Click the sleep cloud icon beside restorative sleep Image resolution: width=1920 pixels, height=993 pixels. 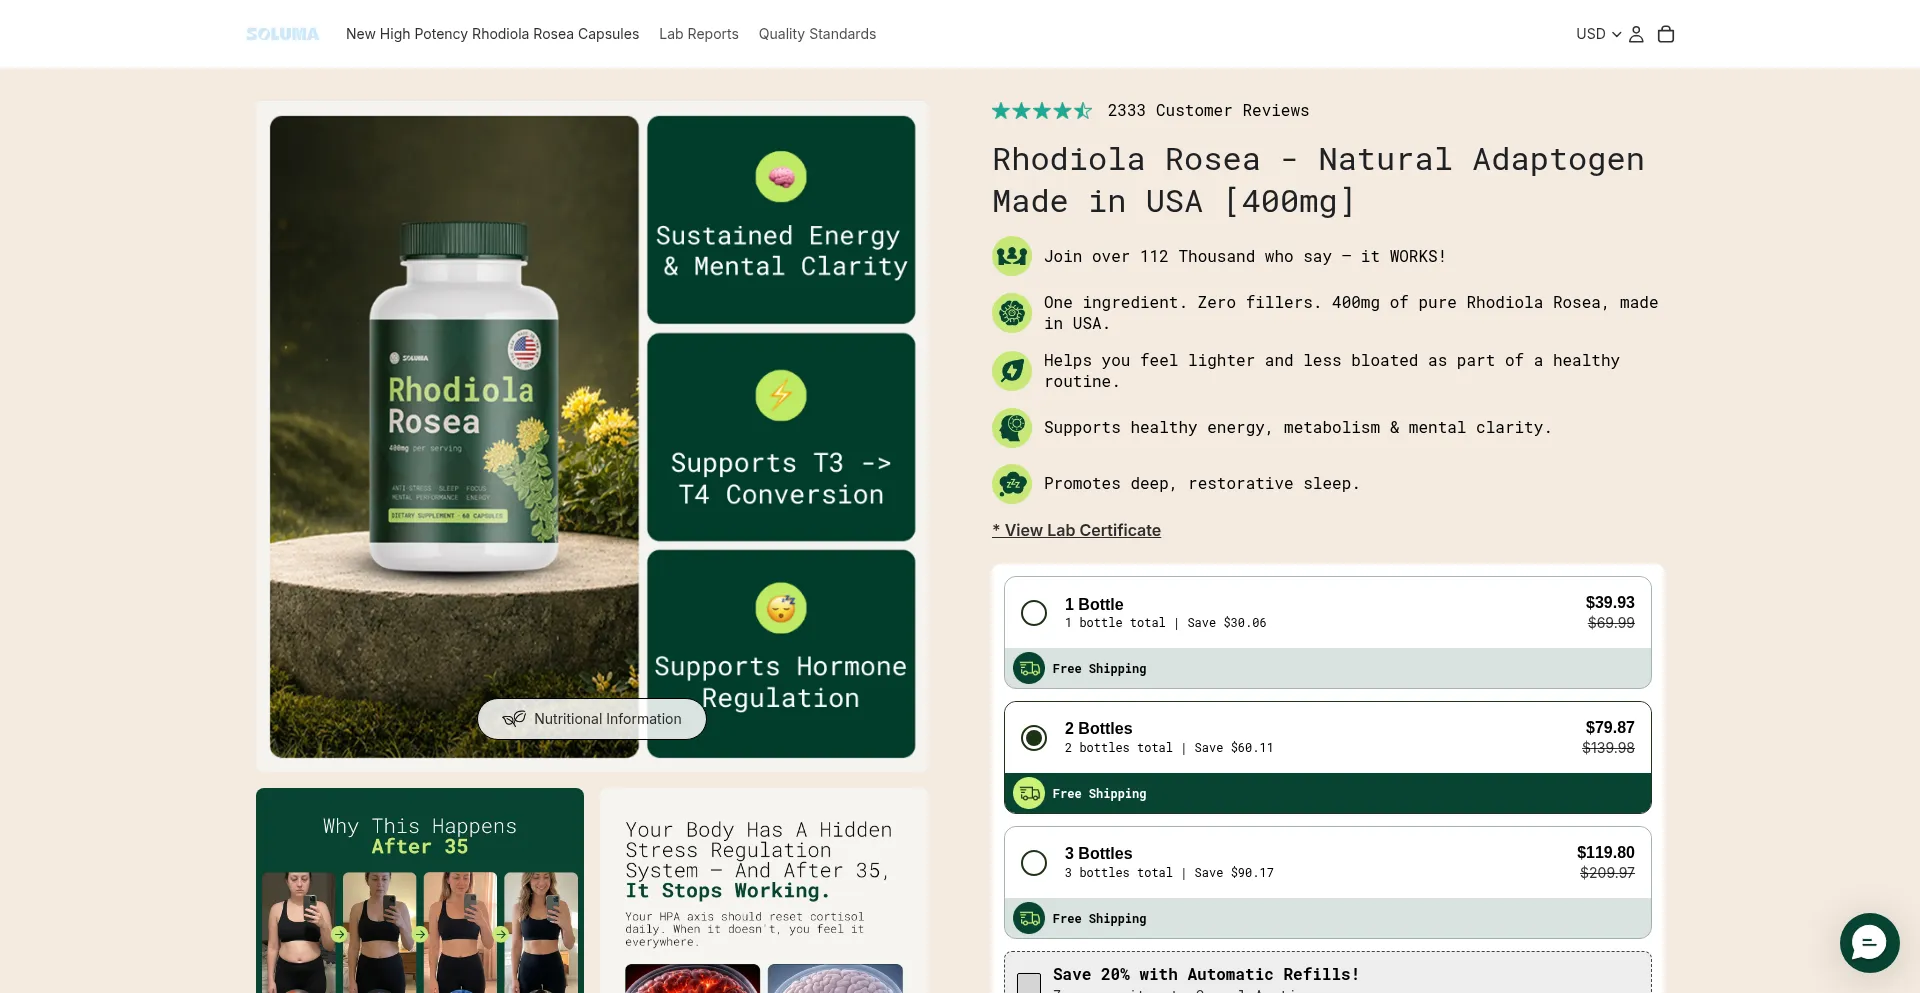(x=1012, y=484)
